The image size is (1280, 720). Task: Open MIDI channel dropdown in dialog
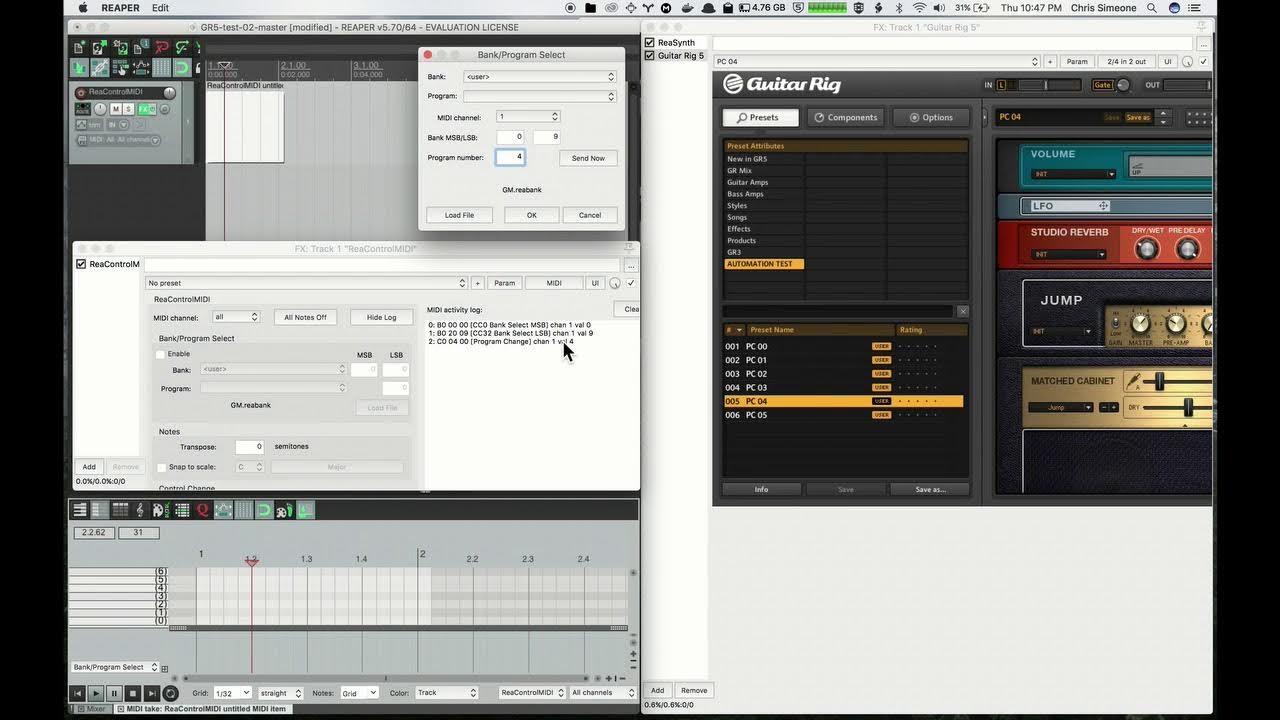point(529,117)
